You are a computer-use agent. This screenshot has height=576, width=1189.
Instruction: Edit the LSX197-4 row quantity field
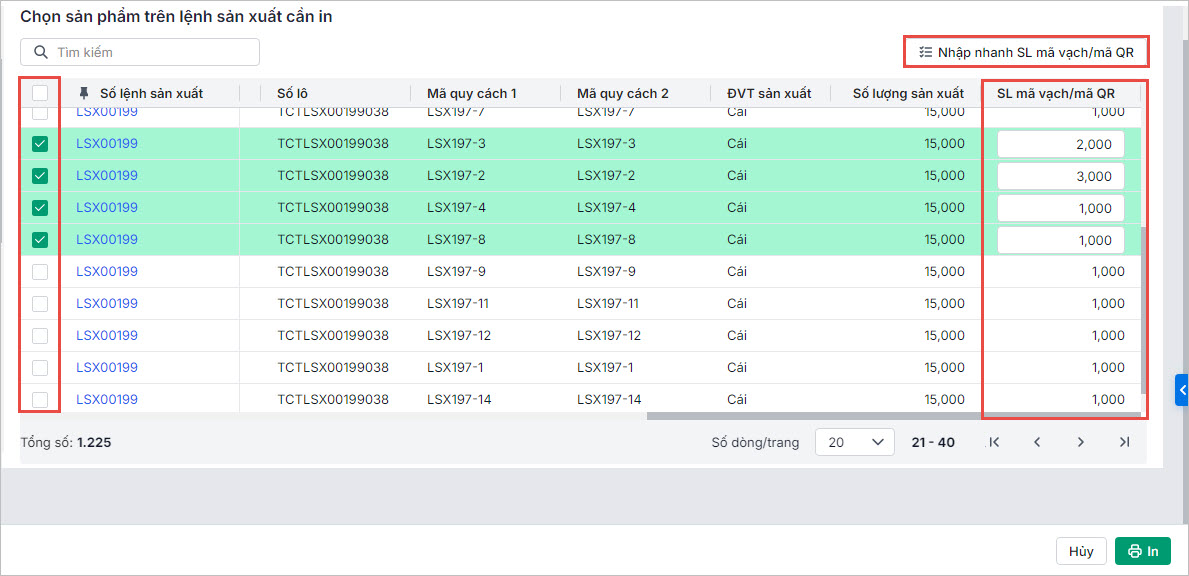click(1060, 208)
